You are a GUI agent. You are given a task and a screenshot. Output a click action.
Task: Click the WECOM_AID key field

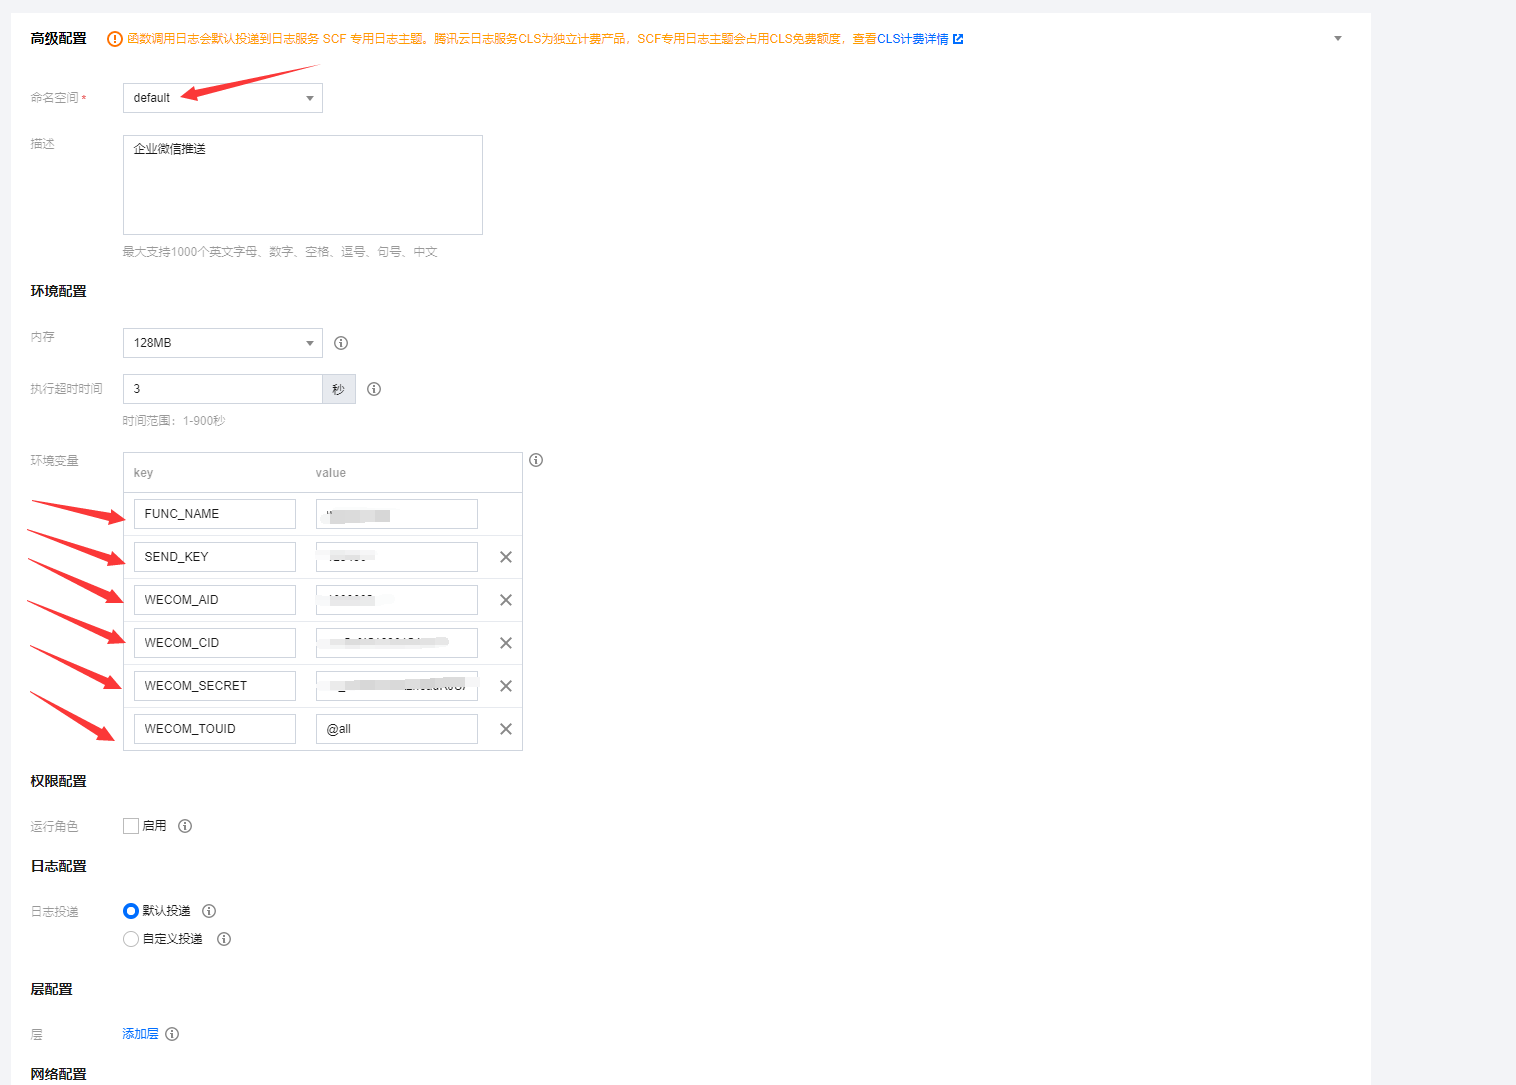click(215, 600)
